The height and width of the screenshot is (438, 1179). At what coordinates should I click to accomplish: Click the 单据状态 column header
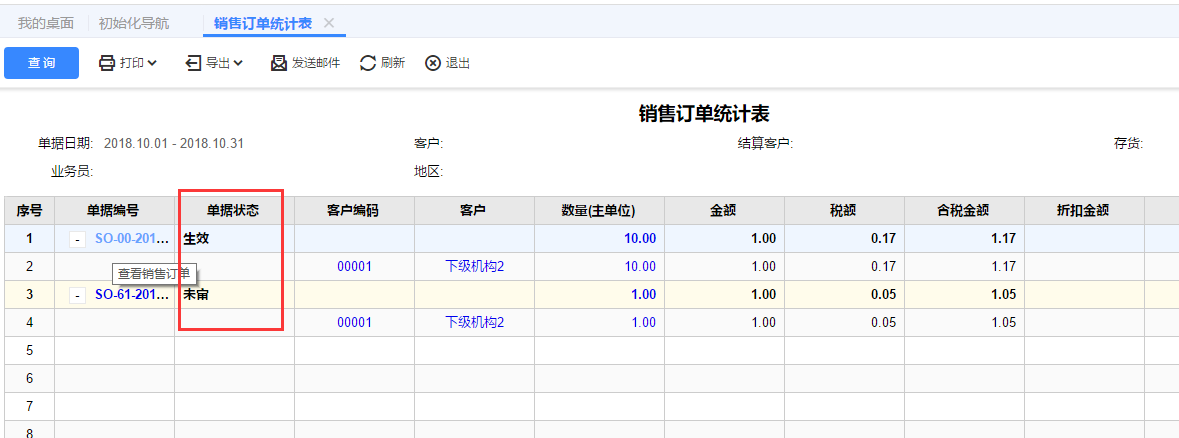click(x=233, y=211)
